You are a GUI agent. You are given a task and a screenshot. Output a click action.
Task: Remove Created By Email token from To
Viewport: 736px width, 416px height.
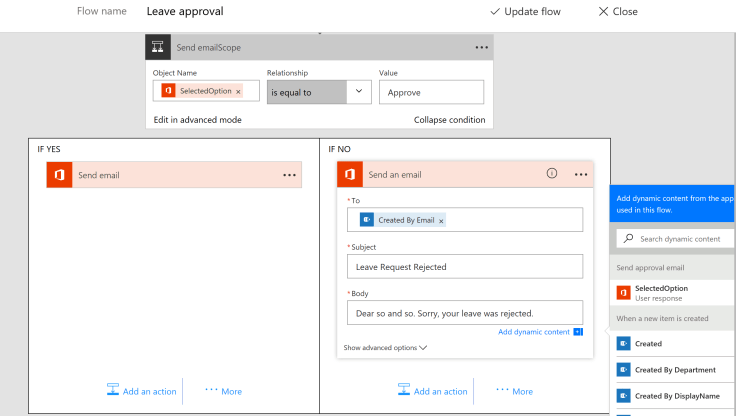click(x=441, y=220)
